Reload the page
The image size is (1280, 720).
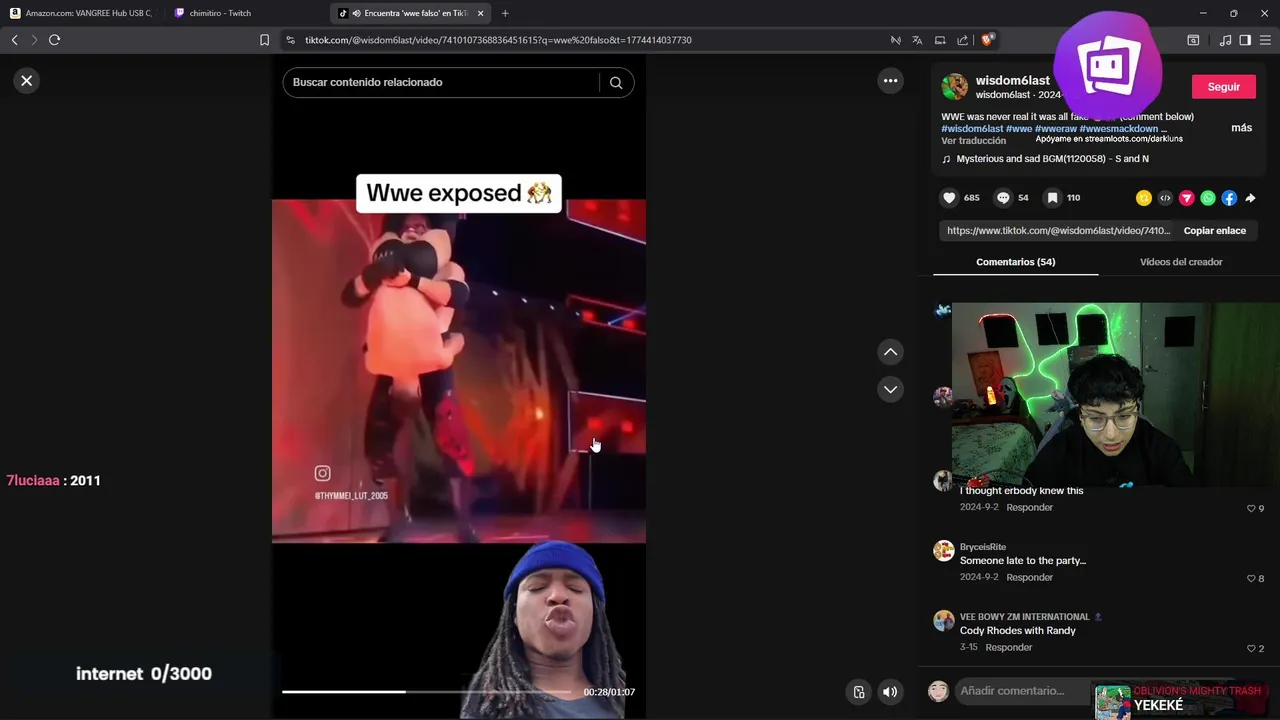point(55,40)
